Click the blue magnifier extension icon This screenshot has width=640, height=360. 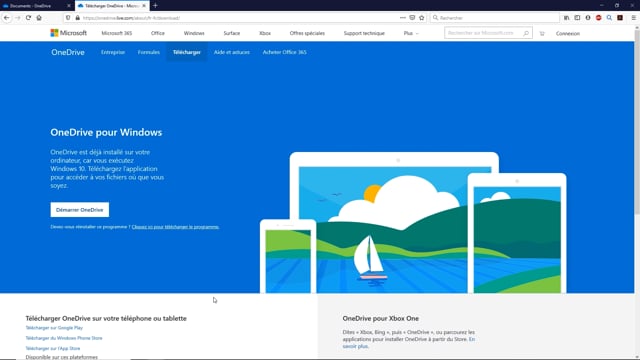609,18
